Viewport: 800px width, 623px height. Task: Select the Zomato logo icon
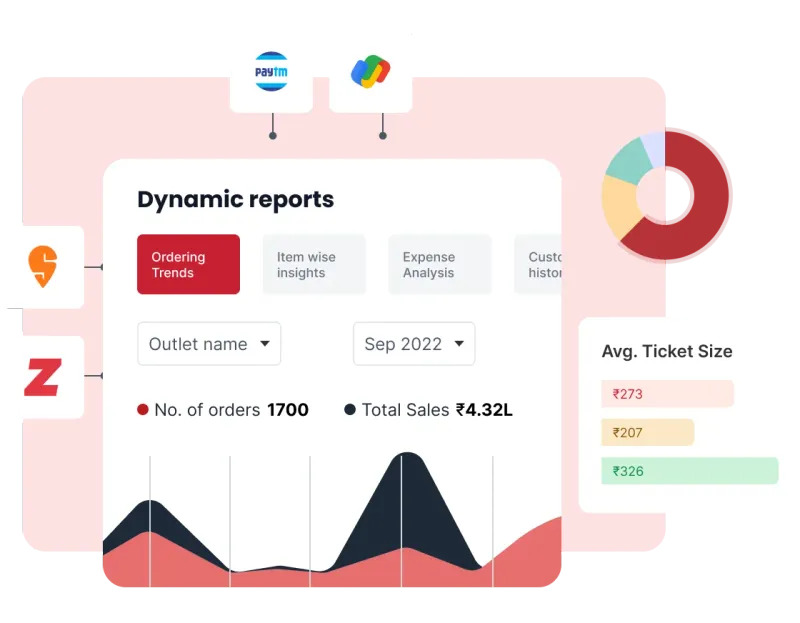tap(42, 377)
